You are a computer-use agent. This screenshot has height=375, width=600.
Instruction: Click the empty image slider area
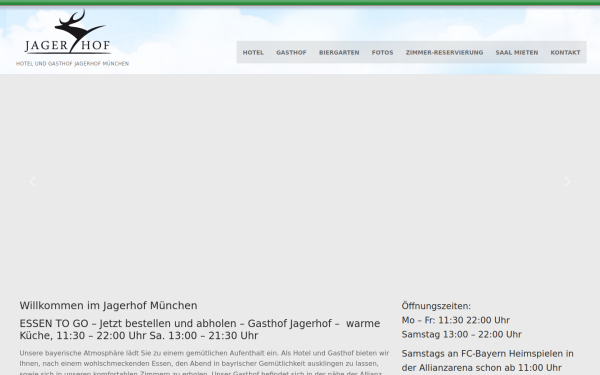pos(300,182)
